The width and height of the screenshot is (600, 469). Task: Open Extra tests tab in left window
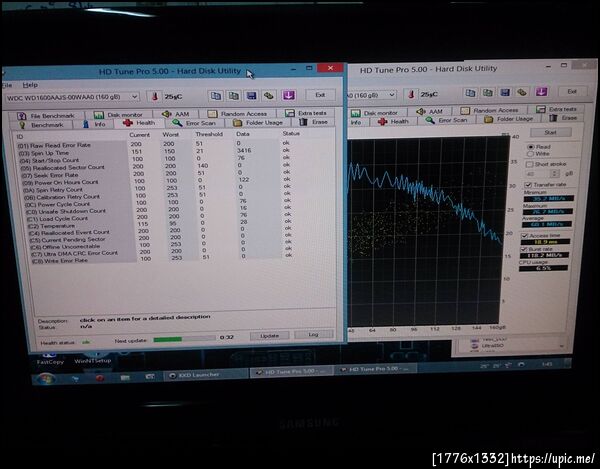coord(306,113)
